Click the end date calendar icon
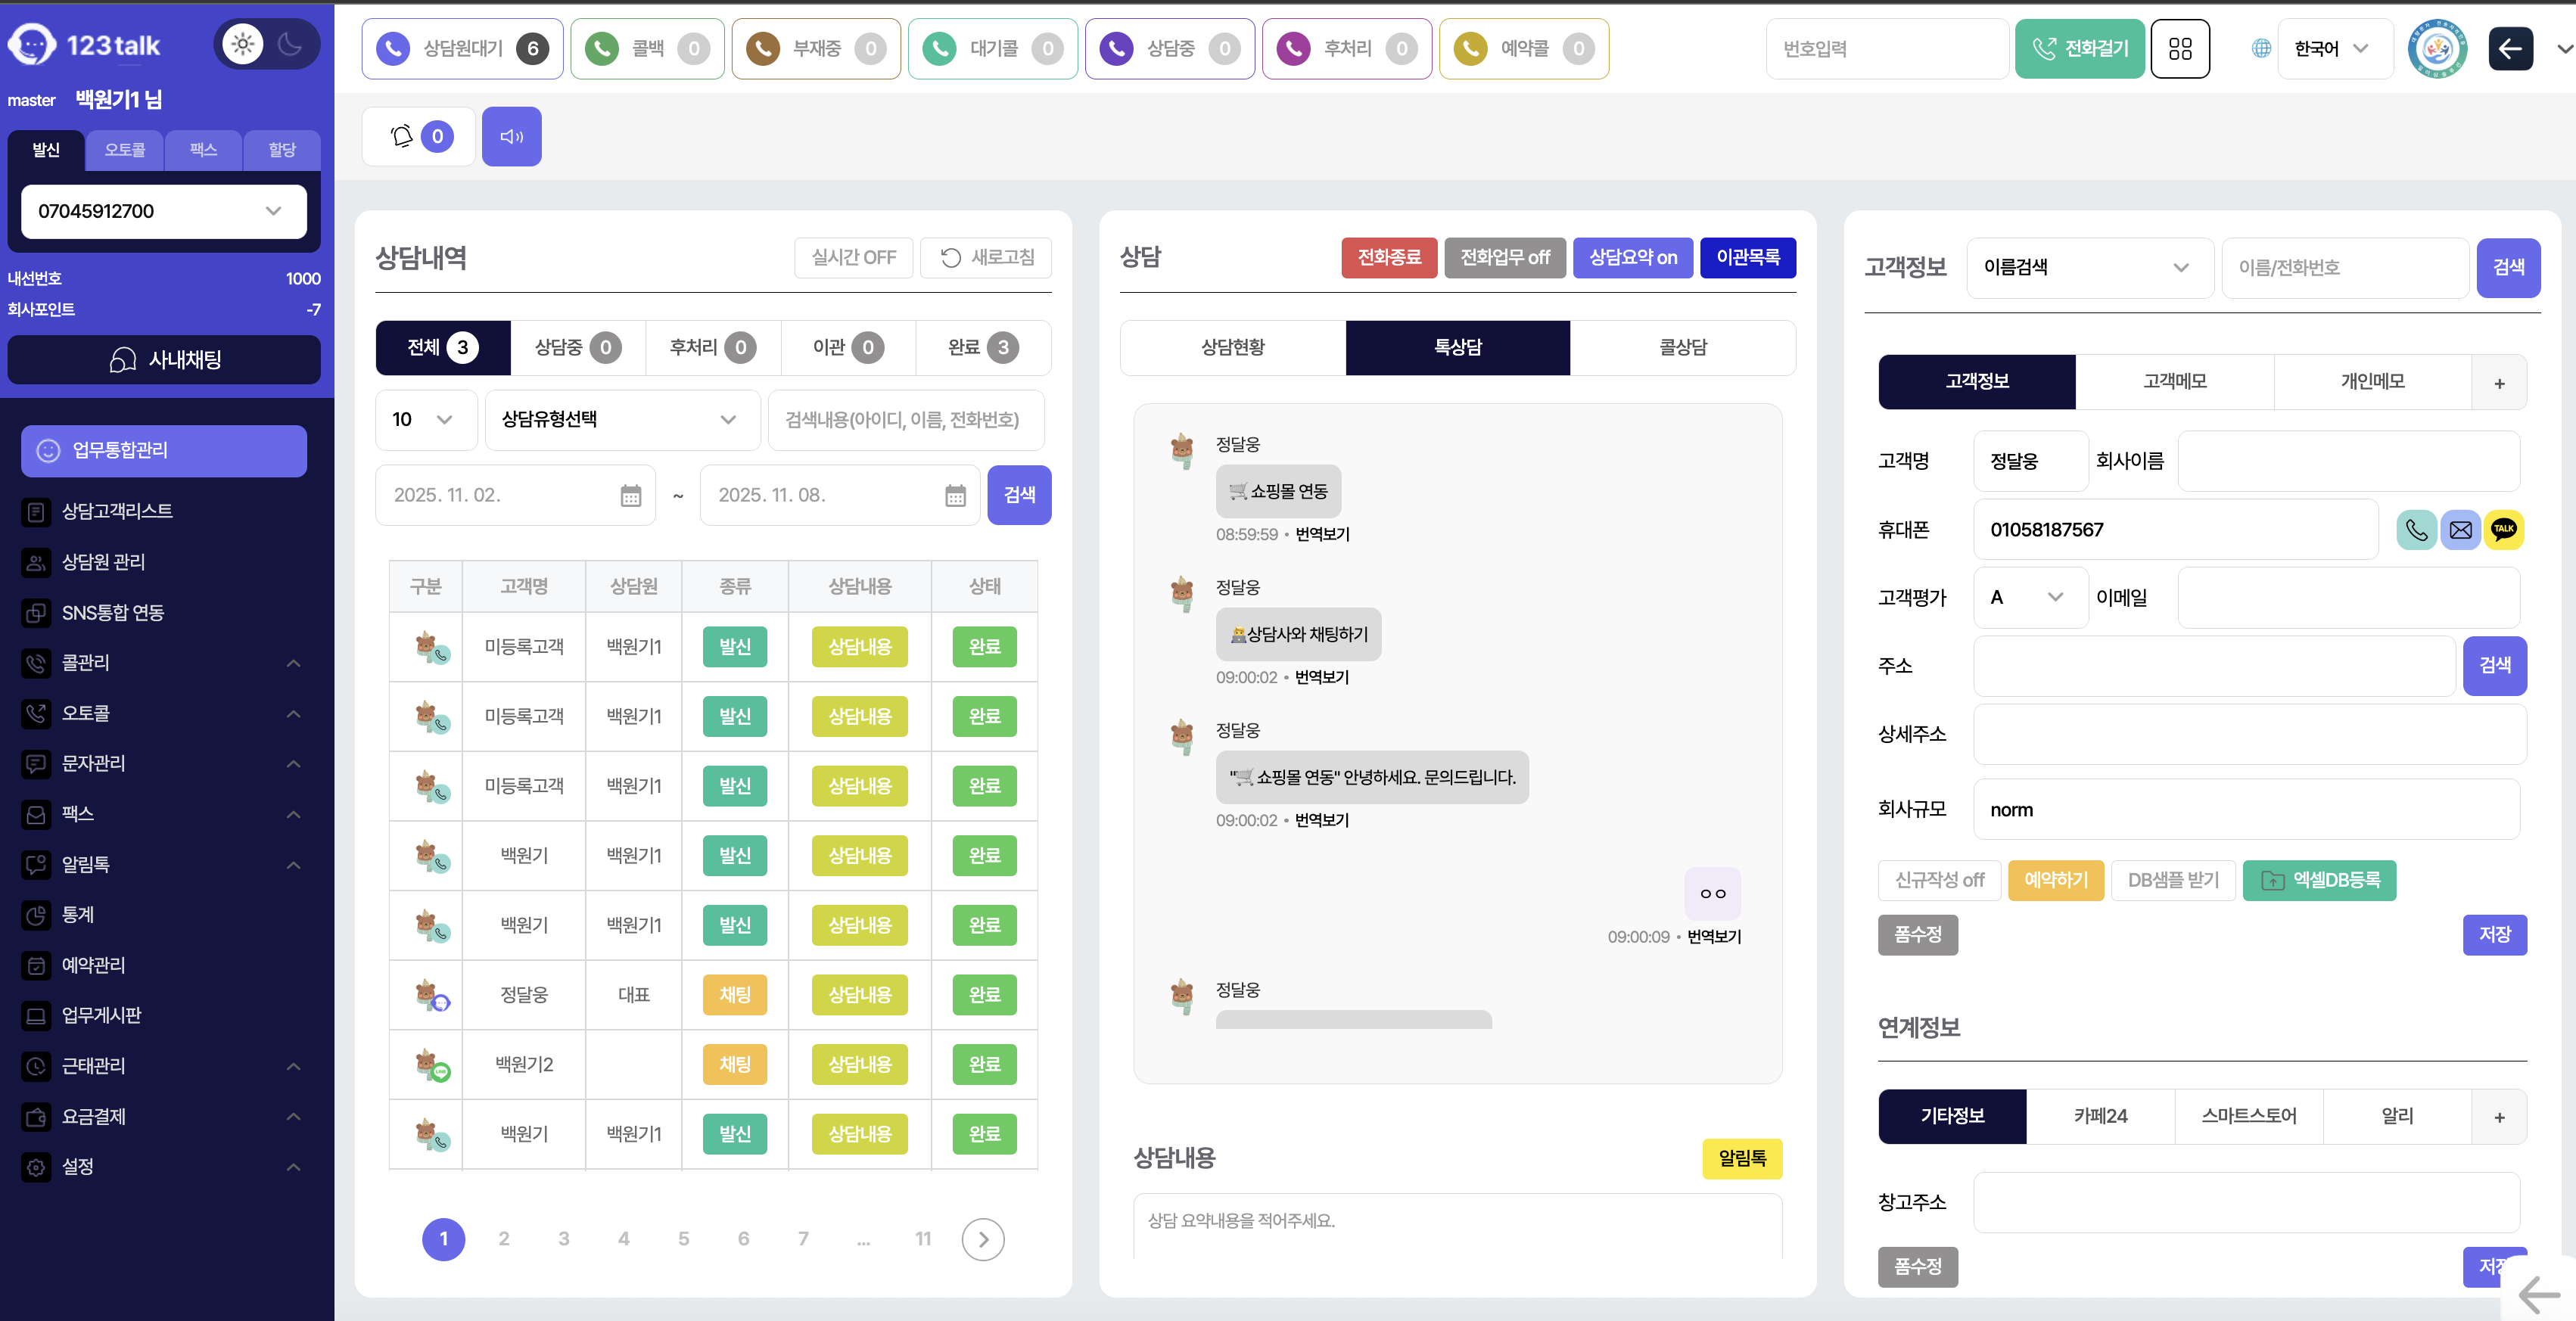2576x1321 pixels. point(955,495)
